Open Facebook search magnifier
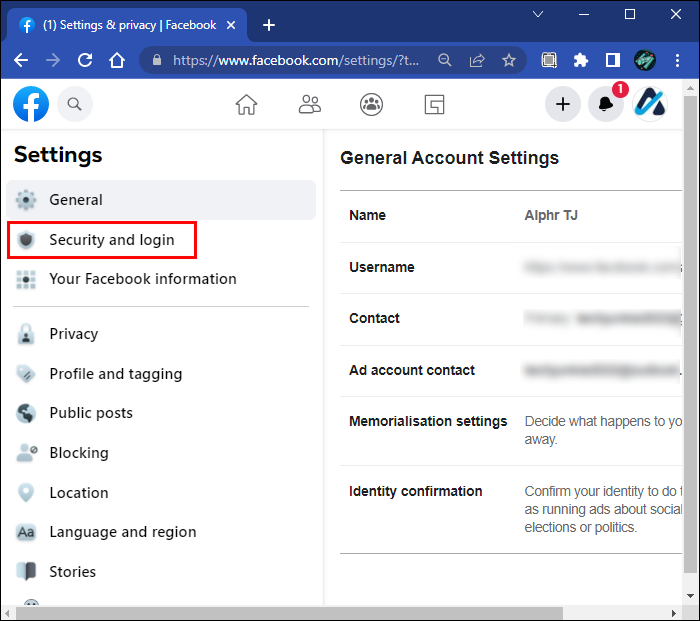This screenshot has height=621, width=700. (74, 103)
